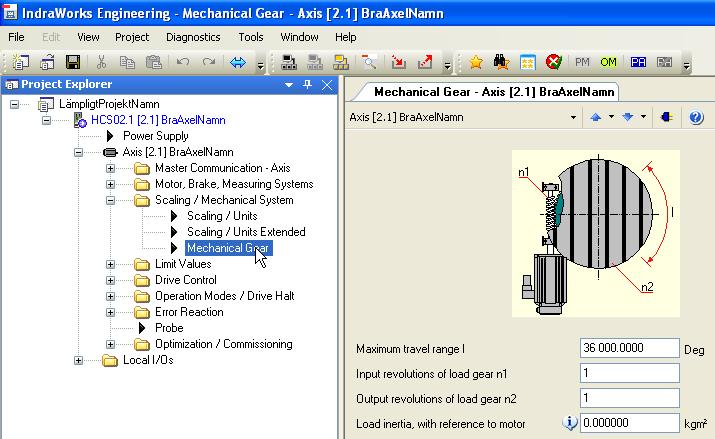Click the red up-right arrow icon
Screen dimensions: 715x439
click(425, 62)
